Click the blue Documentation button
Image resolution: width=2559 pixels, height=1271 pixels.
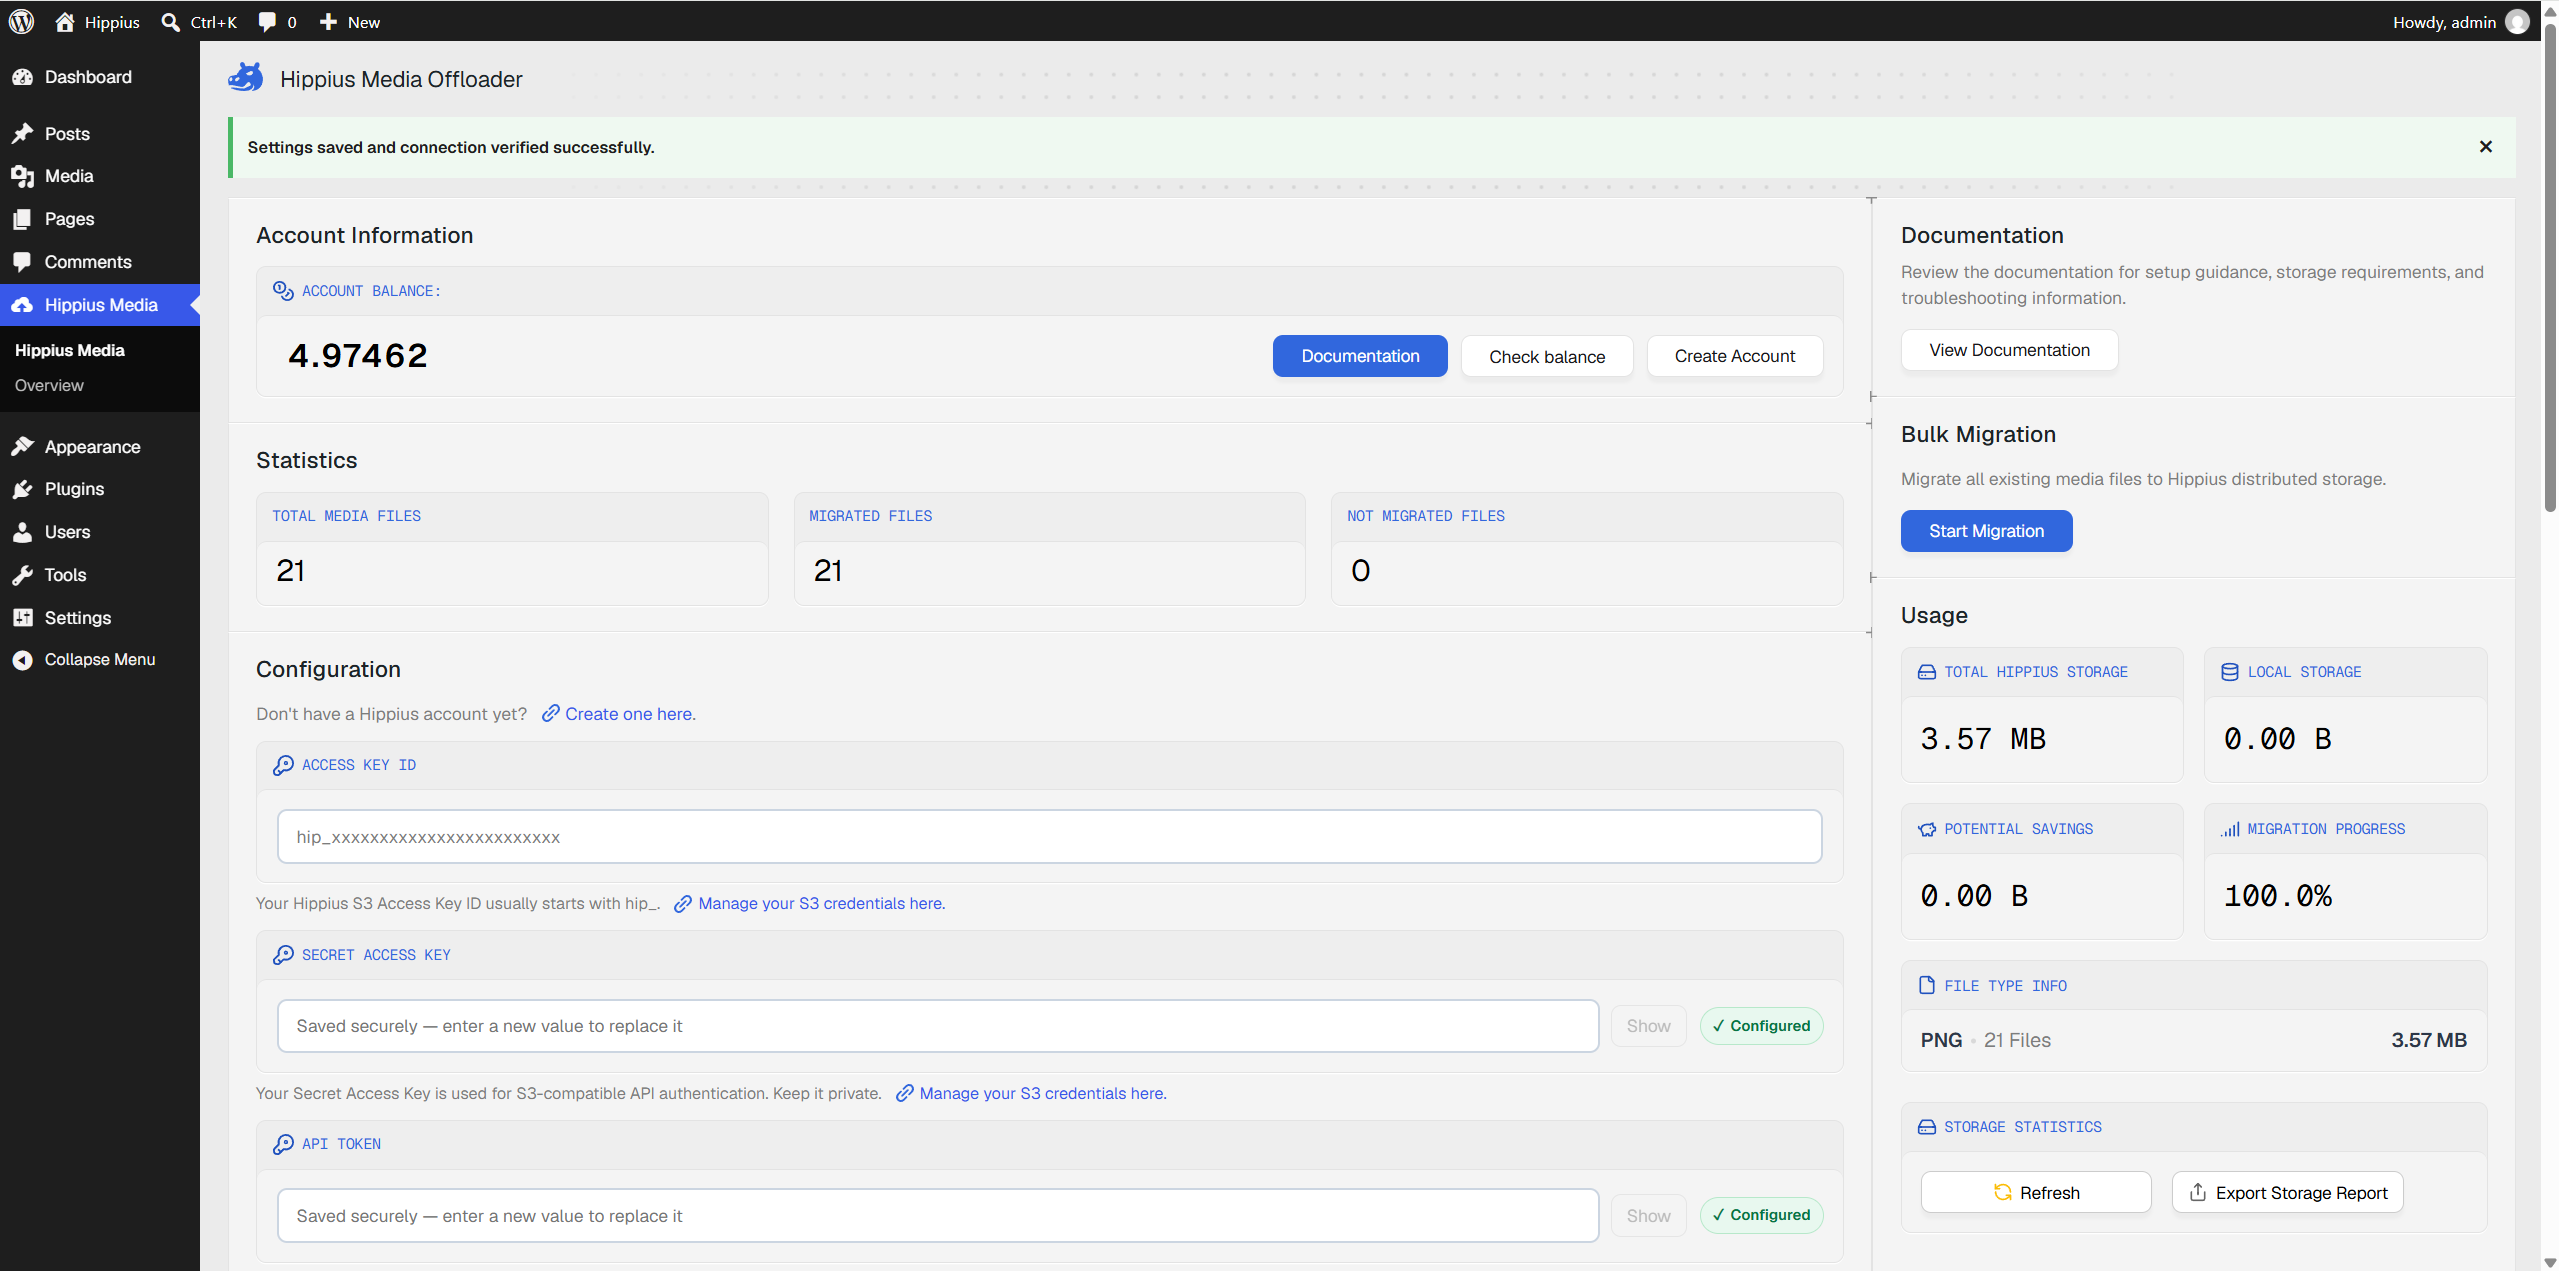click(1360, 356)
